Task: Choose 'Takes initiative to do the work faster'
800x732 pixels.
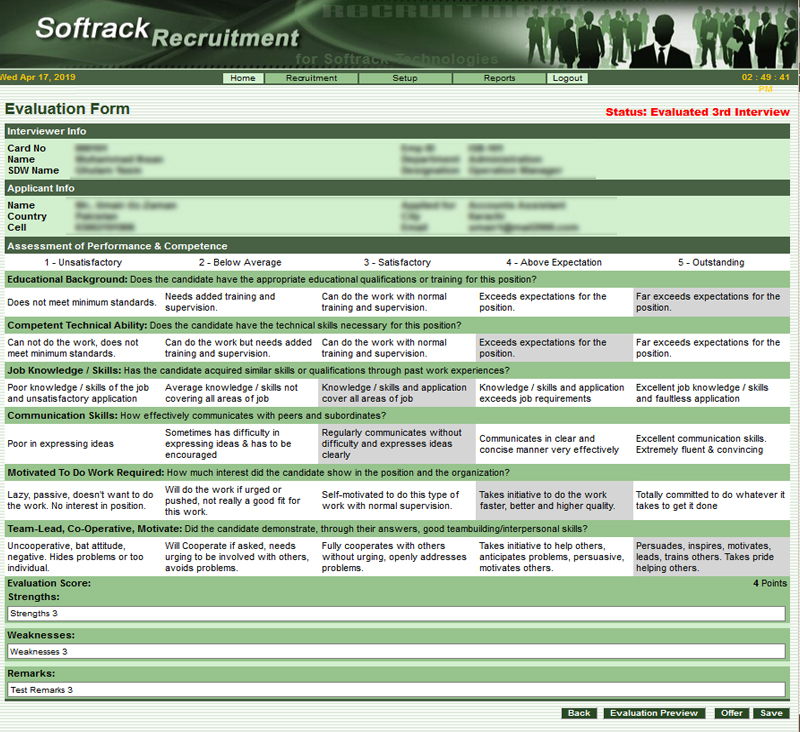Action: point(553,500)
